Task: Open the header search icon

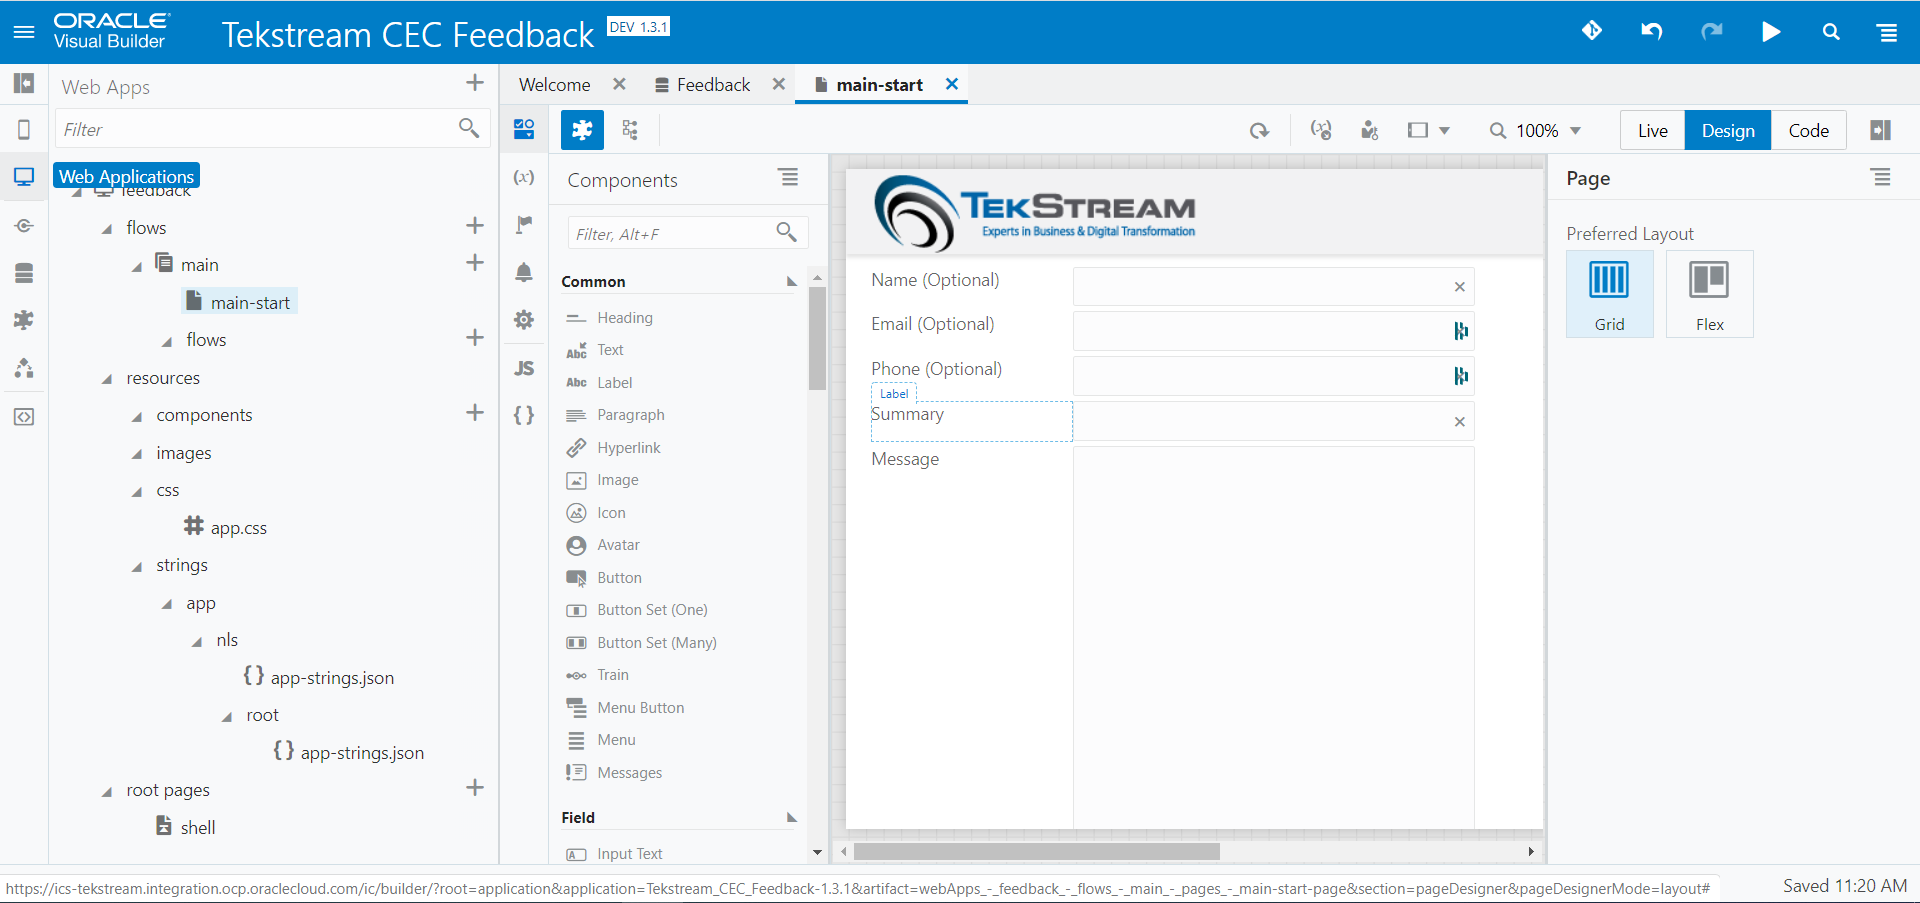Action: (x=1831, y=31)
